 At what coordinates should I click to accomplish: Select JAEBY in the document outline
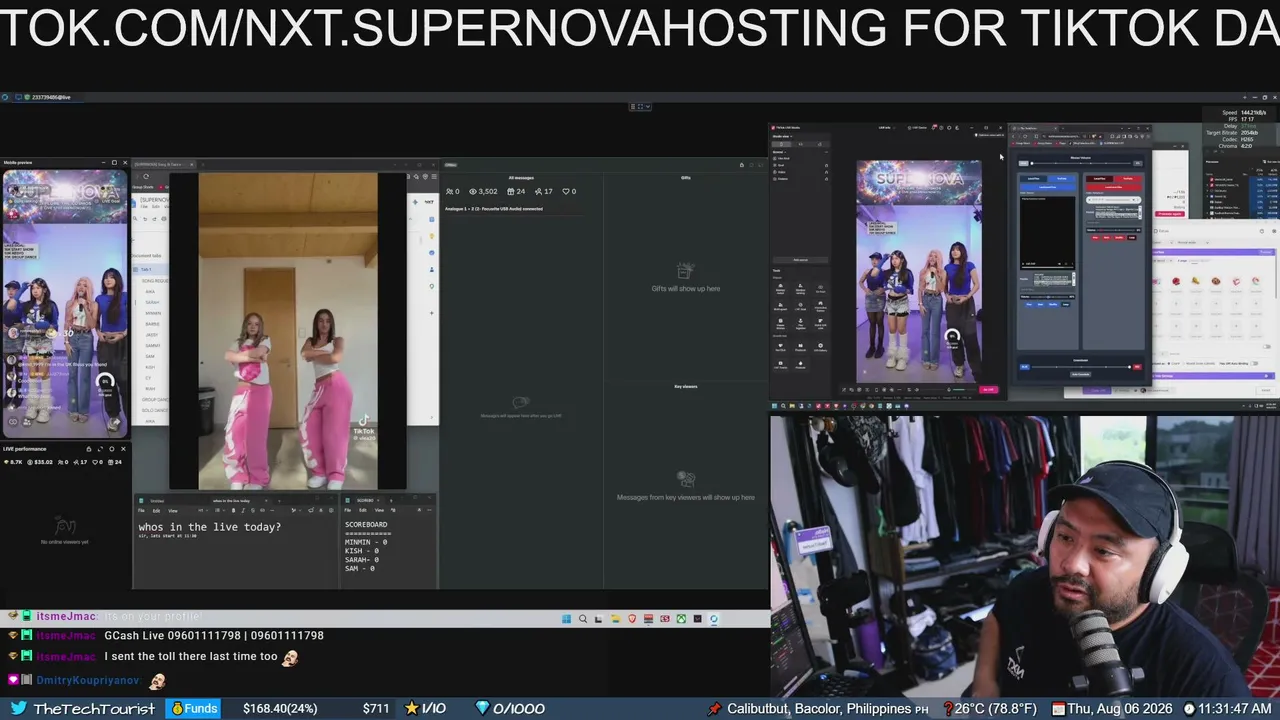click(151, 335)
